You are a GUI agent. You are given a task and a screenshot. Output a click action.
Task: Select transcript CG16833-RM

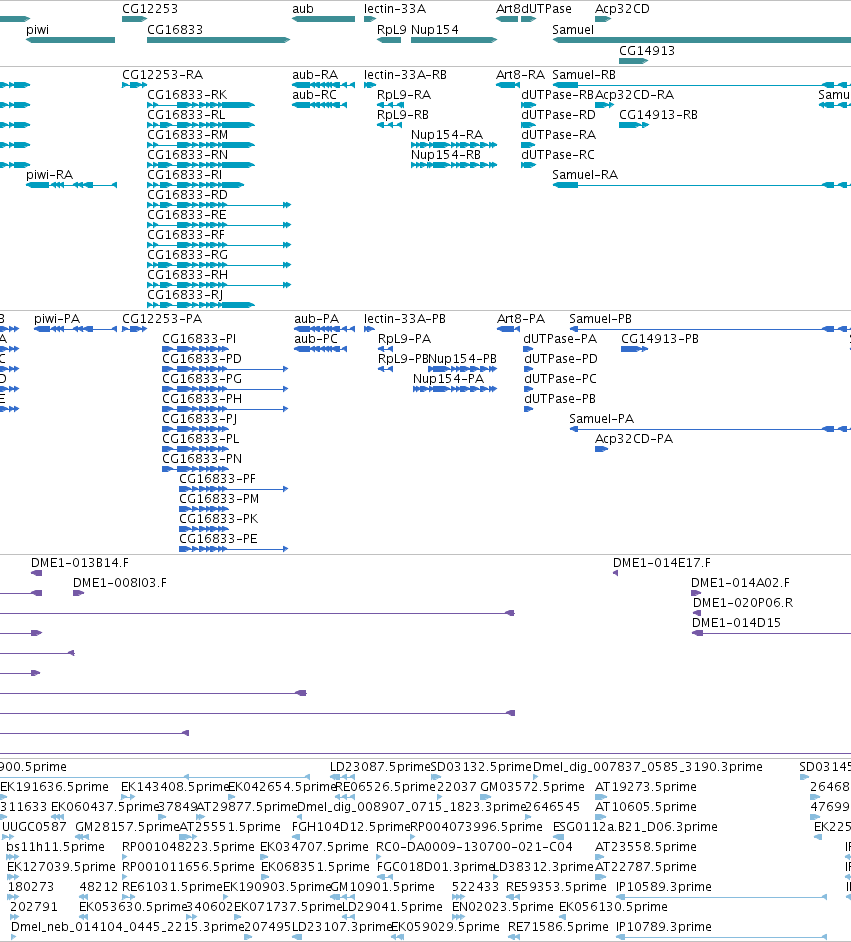[187, 135]
